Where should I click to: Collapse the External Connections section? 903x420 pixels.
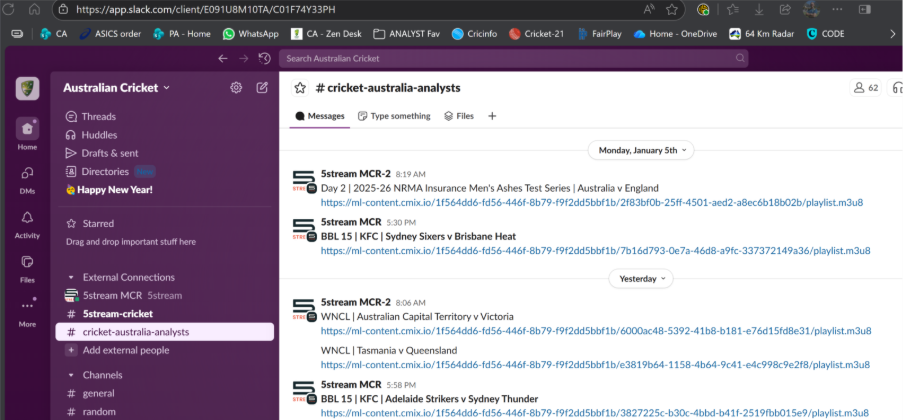pos(71,277)
